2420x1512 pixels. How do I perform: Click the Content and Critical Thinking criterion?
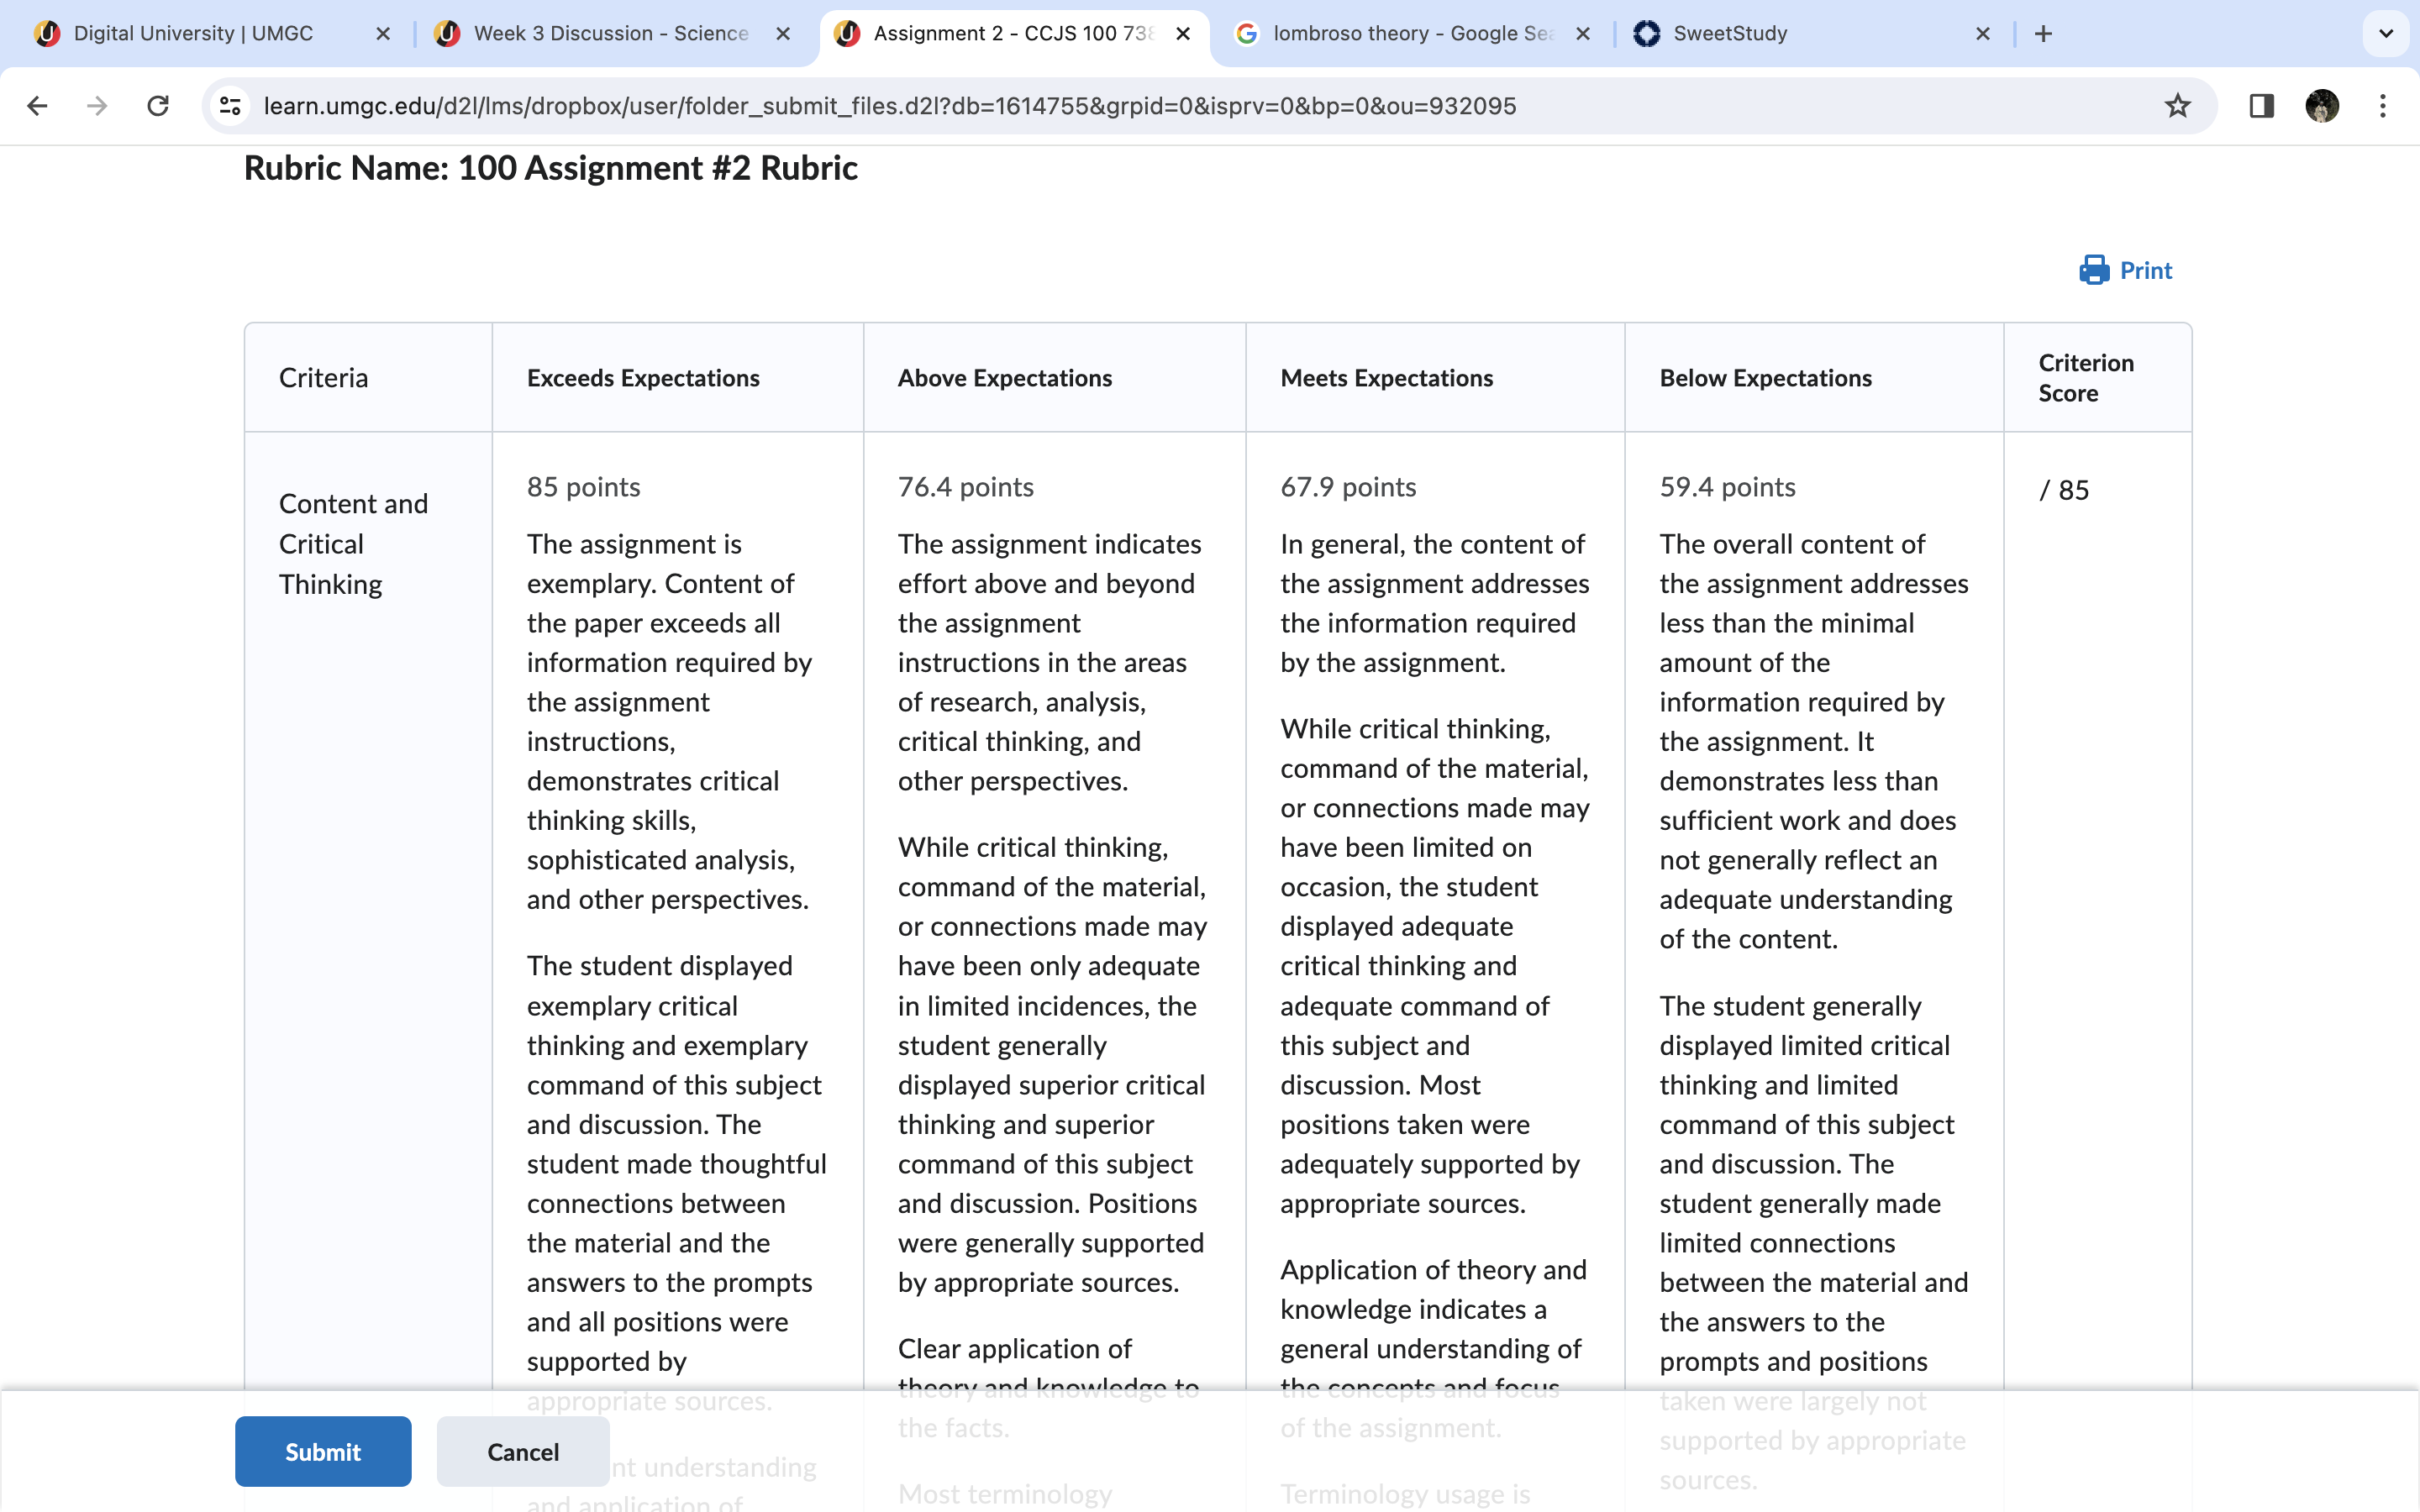(353, 544)
